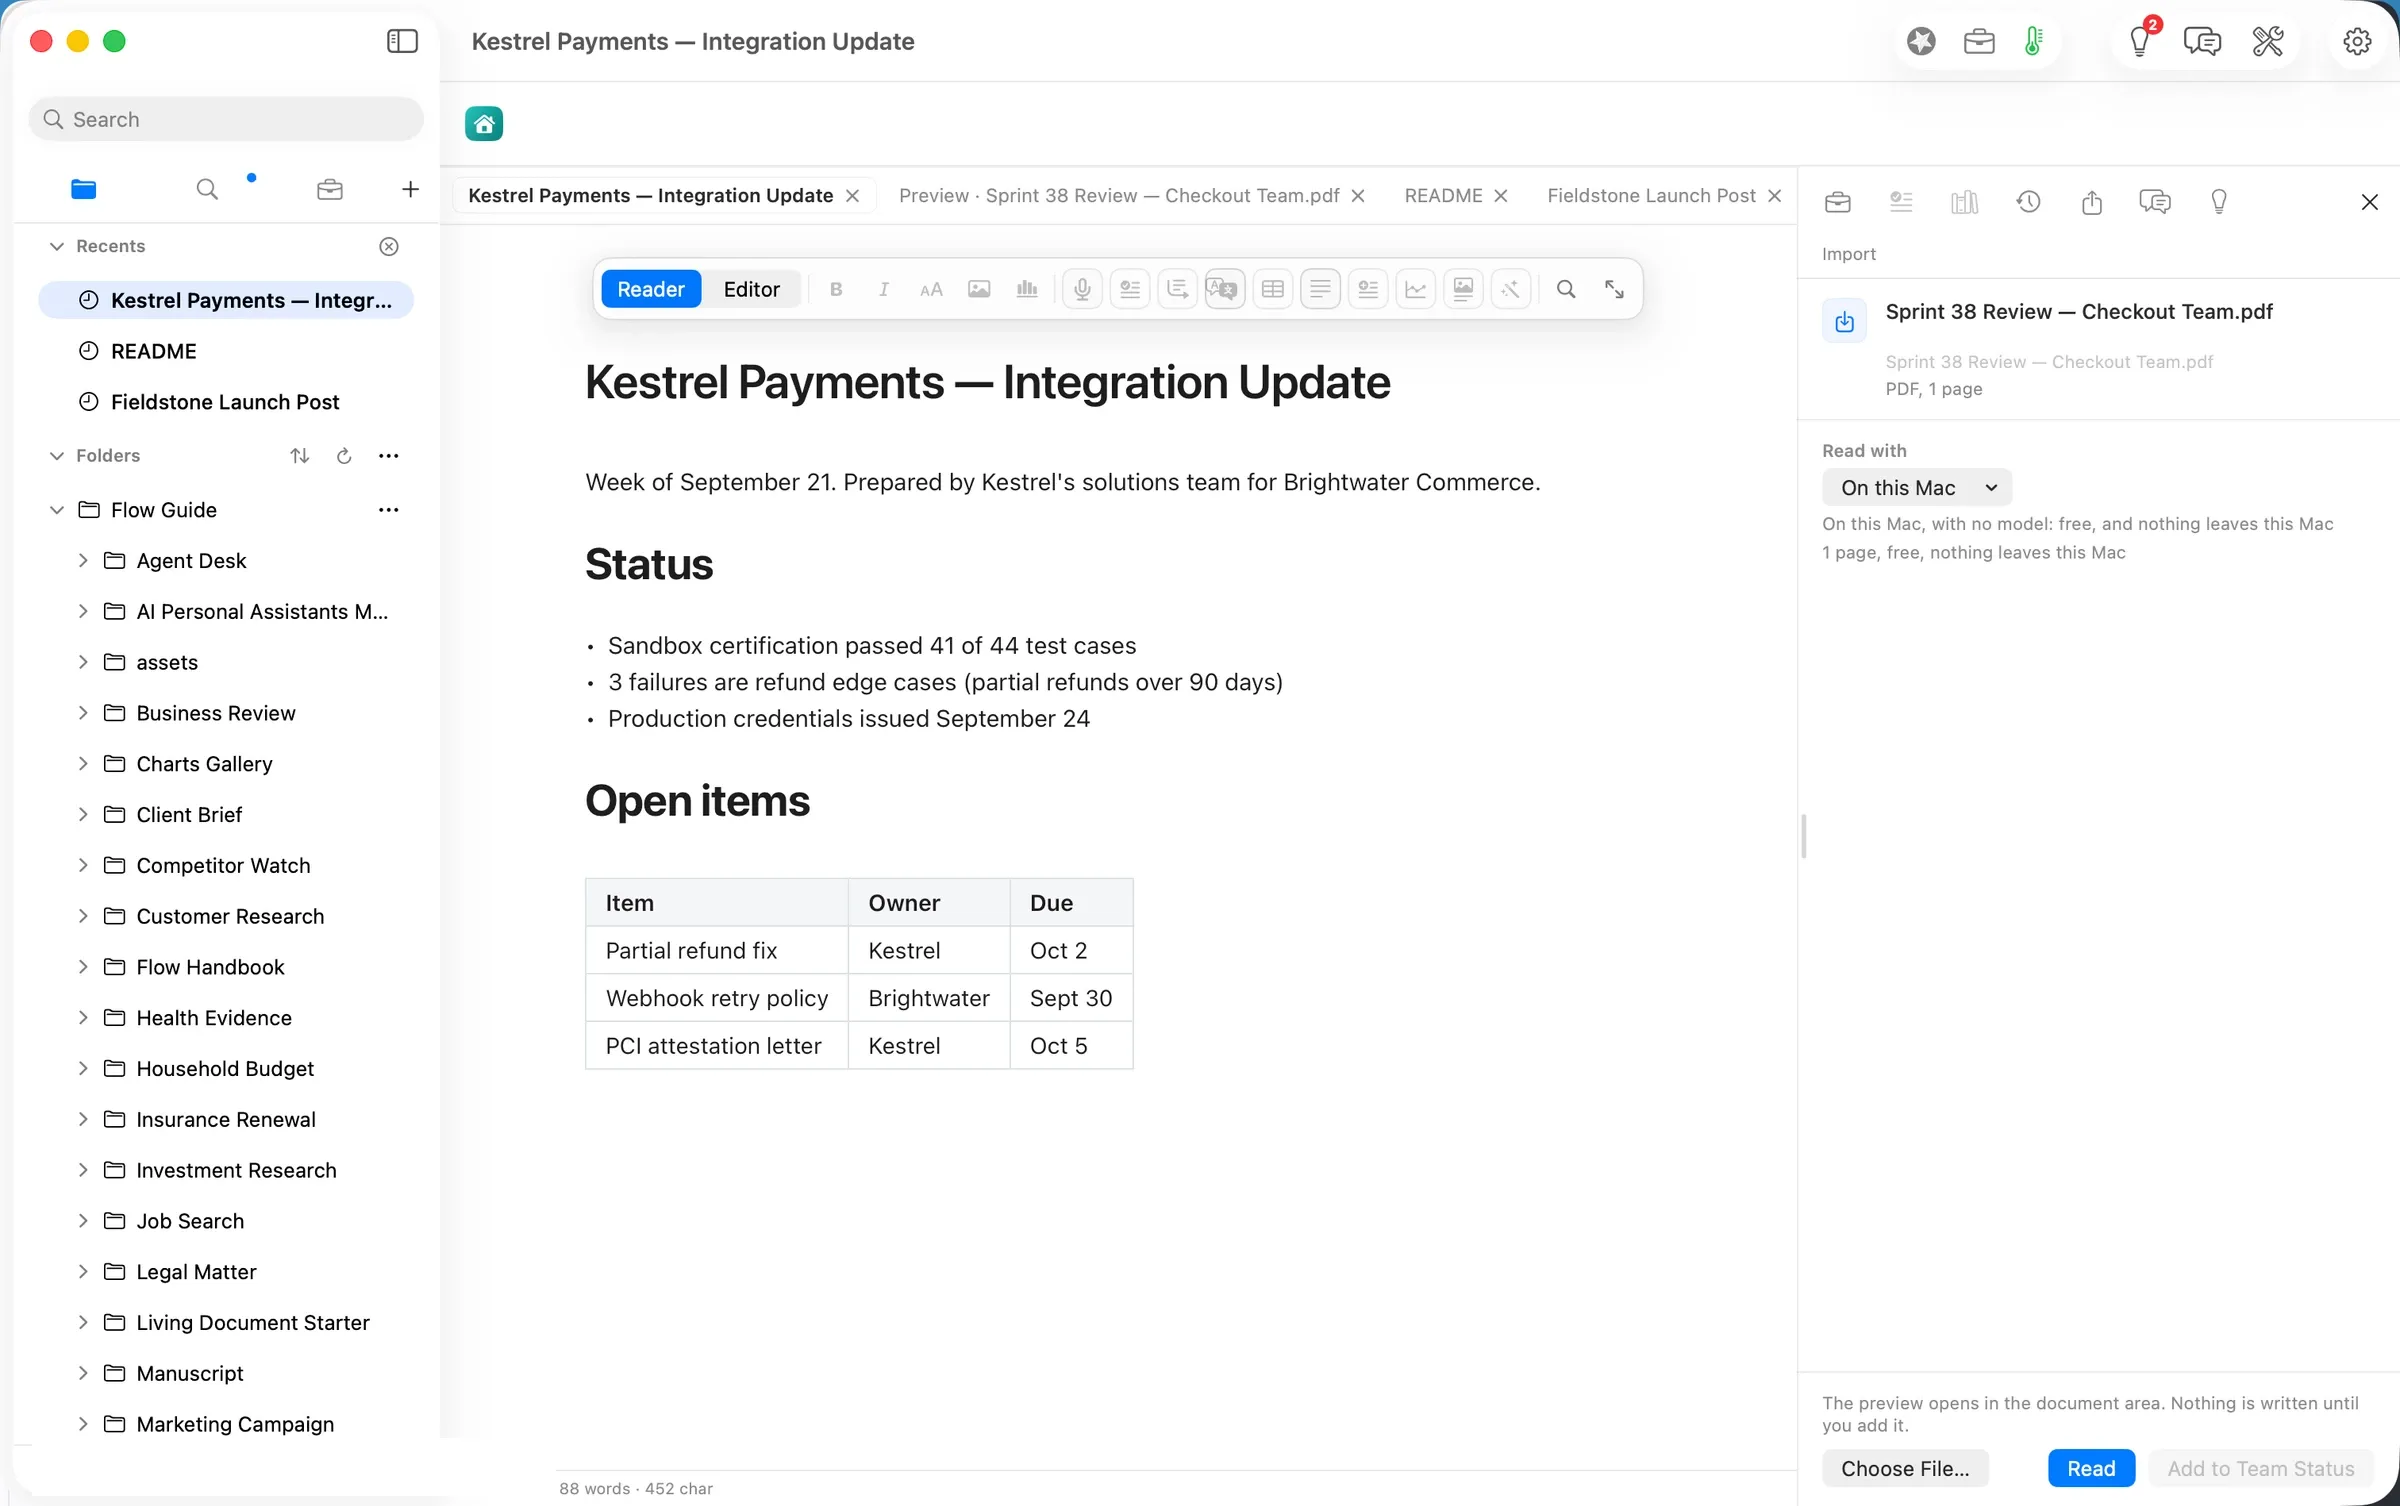Select the Reader mode segment

pyautogui.click(x=651, y=289)
